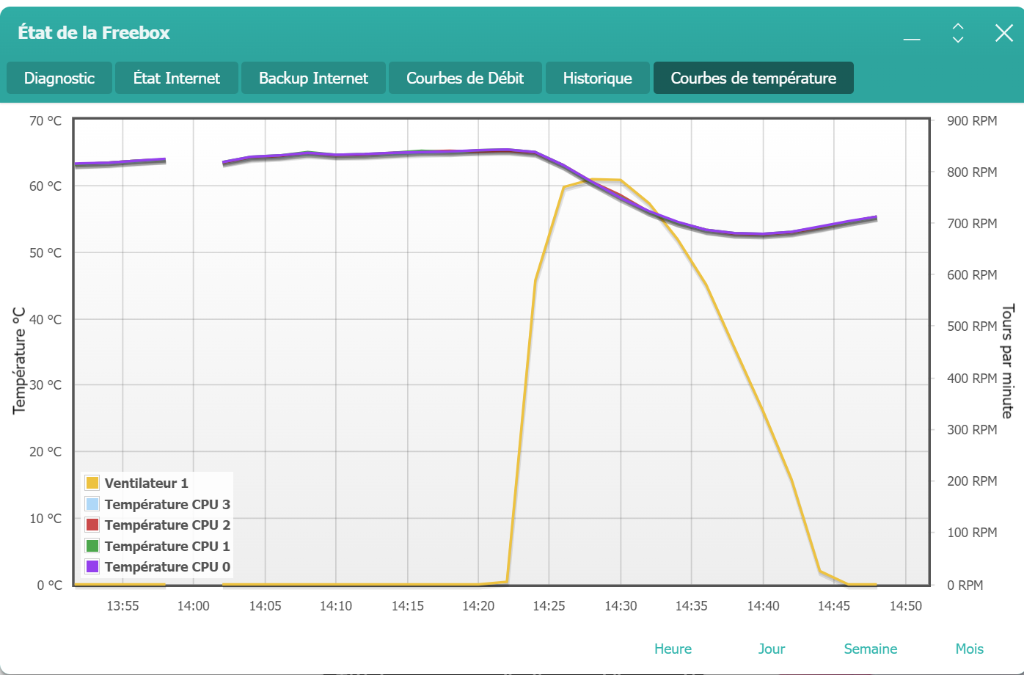Click the 14:45 time axis label
This screenshot has width=1024, height=675.
[x=834, y=606]
